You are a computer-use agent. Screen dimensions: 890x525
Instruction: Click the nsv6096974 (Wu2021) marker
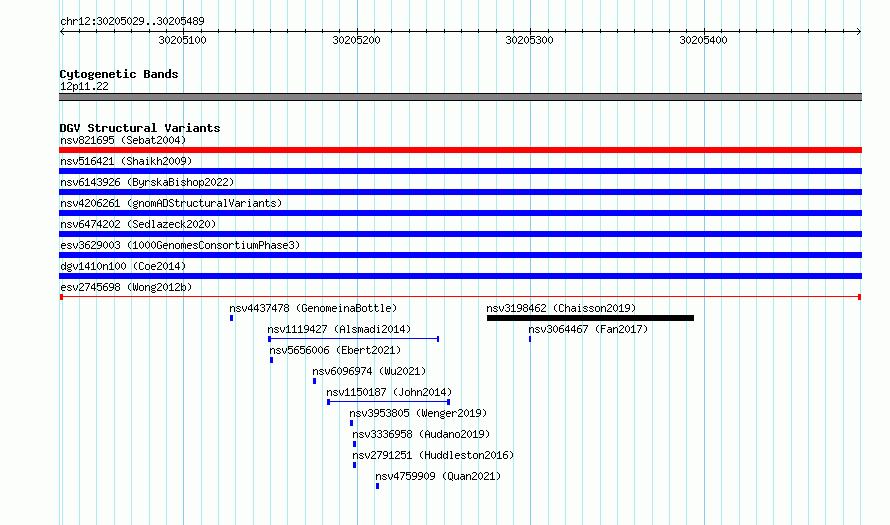[314, 381]
